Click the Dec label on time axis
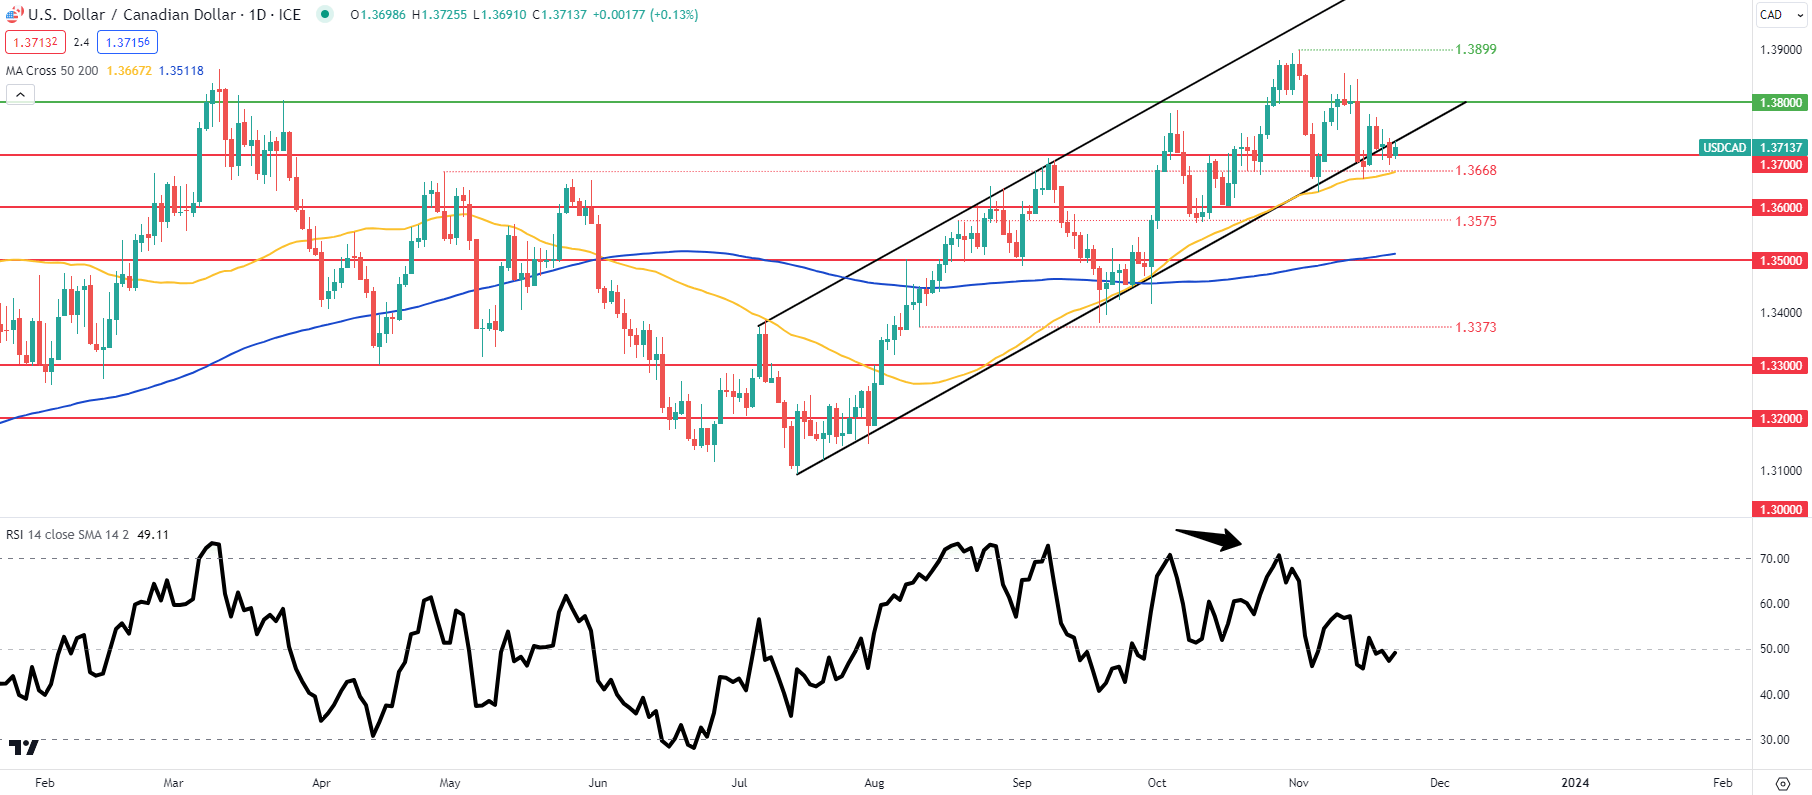This screenshot has height=795, width=1812. point(1439,783)
